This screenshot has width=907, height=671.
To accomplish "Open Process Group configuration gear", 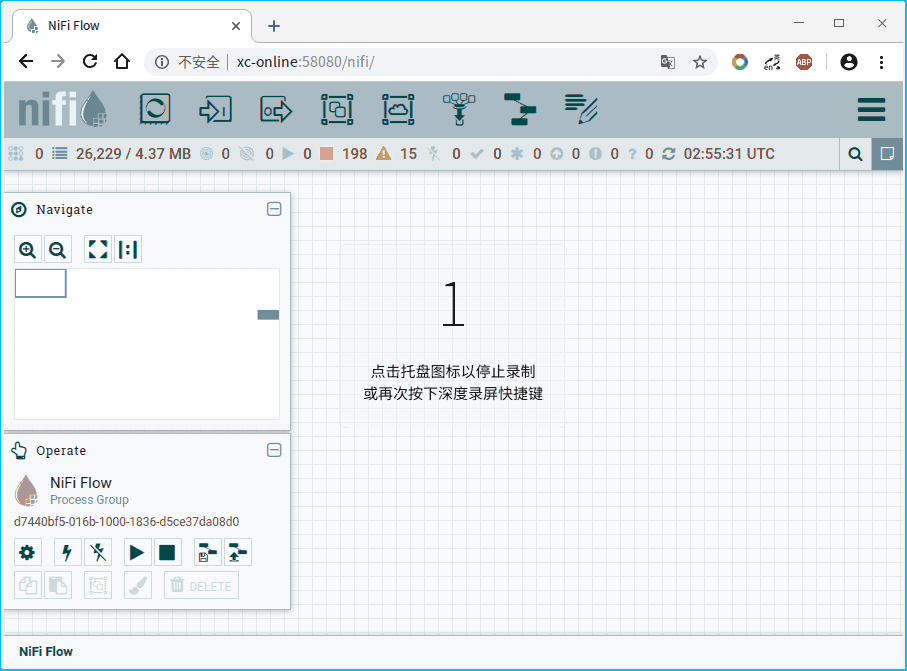I will [x=27, y=552].
